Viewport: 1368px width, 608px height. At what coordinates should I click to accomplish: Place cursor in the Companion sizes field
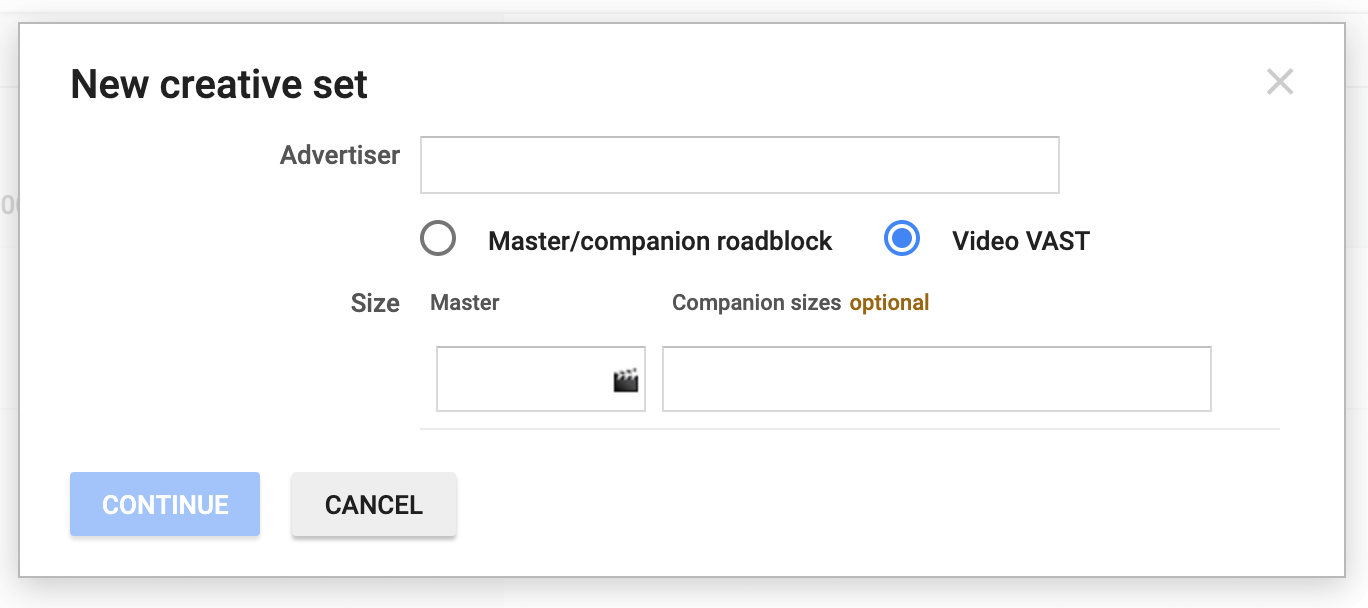coord(936,379)
